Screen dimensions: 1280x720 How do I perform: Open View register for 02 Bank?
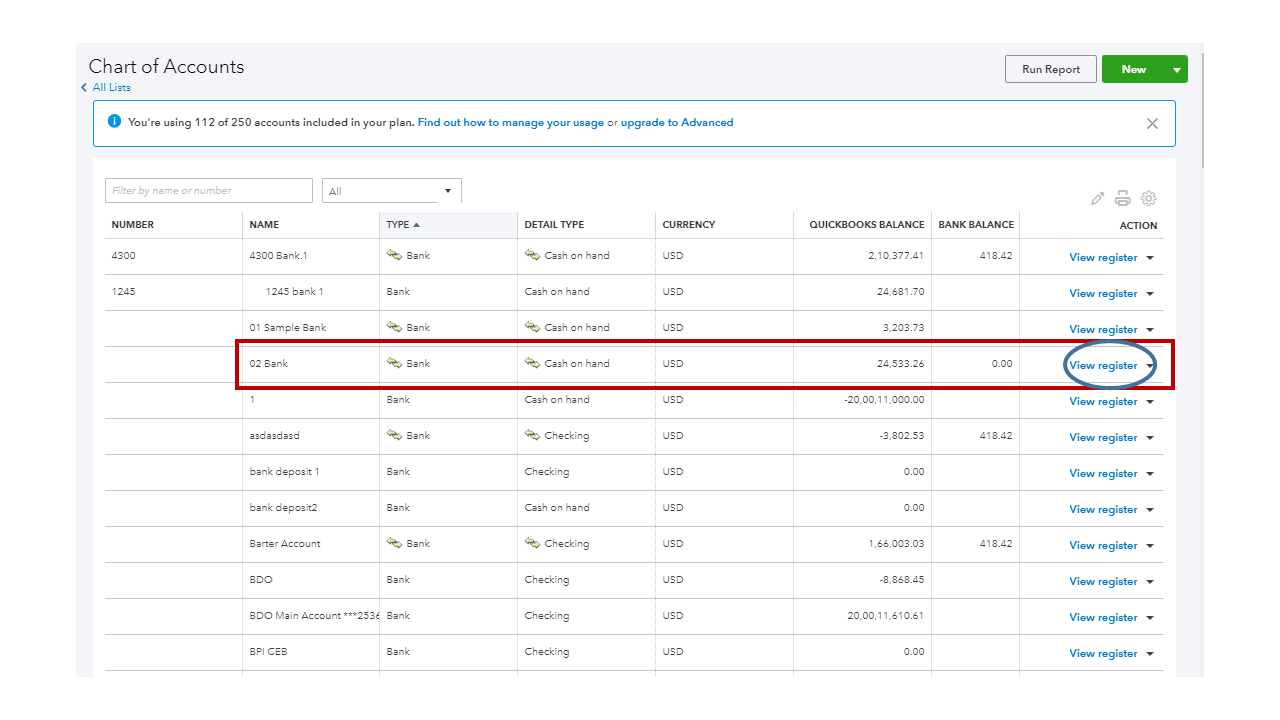1103,366
